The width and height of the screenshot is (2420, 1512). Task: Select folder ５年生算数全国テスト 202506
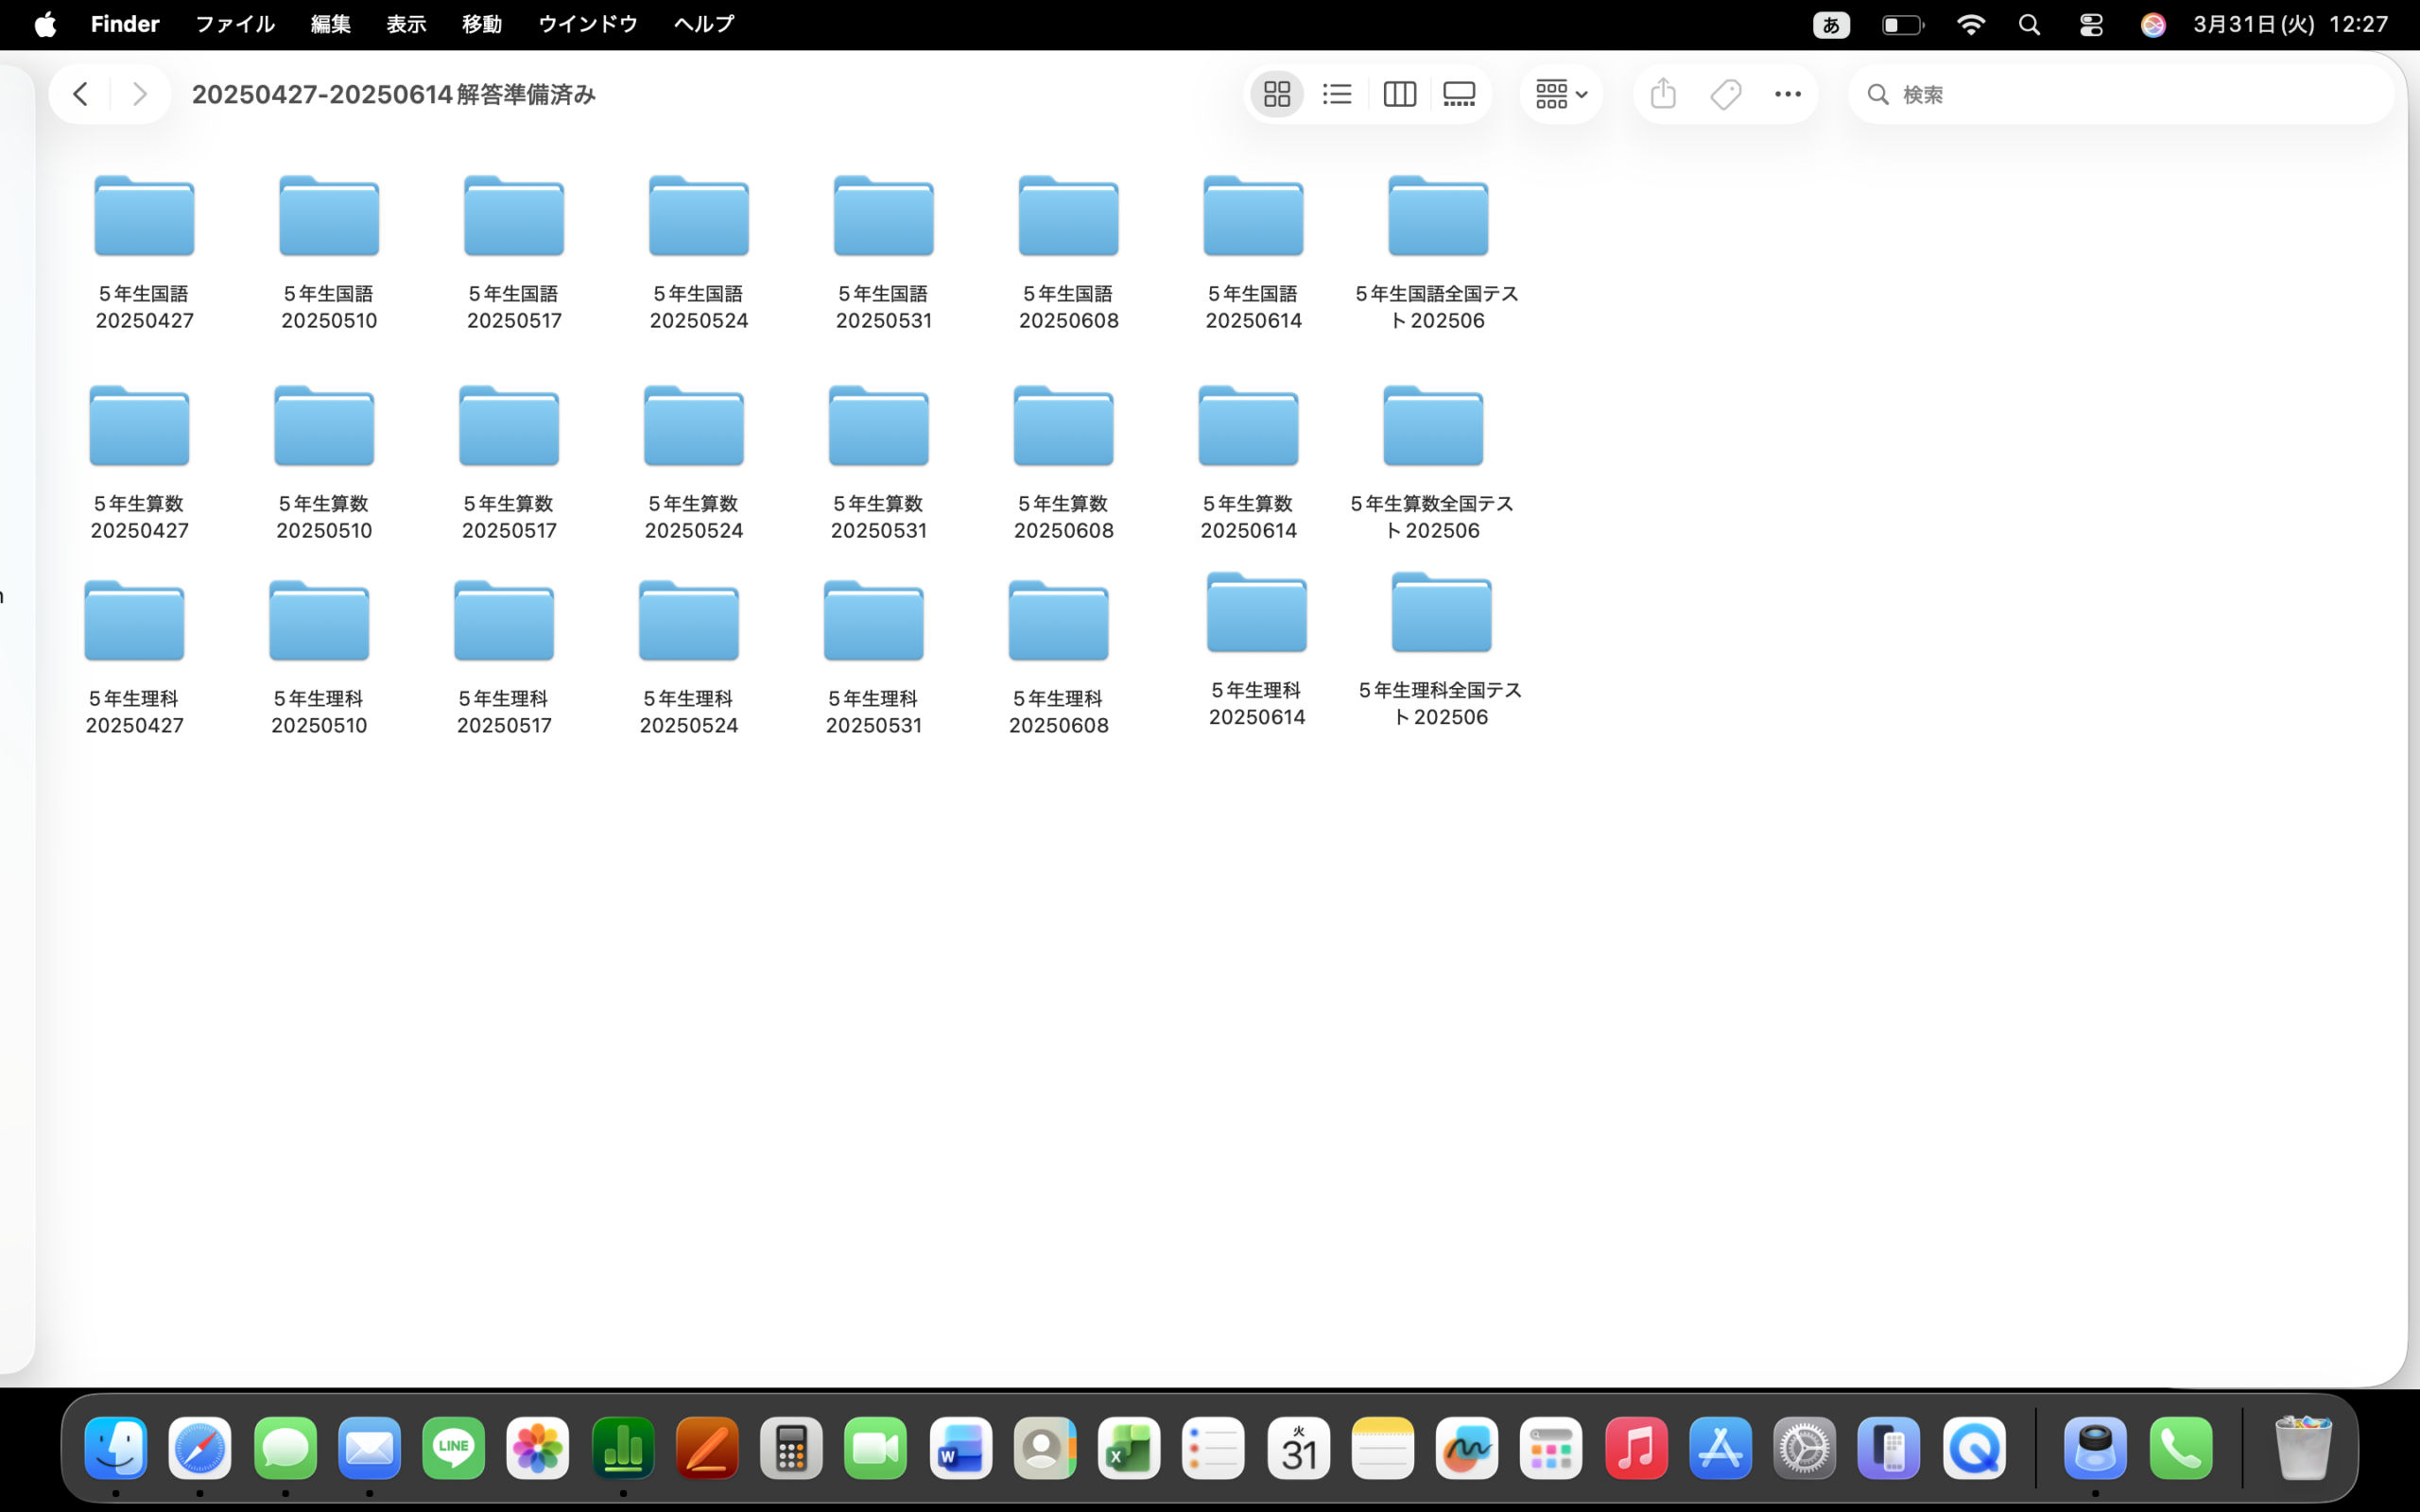click(1432, 428)
